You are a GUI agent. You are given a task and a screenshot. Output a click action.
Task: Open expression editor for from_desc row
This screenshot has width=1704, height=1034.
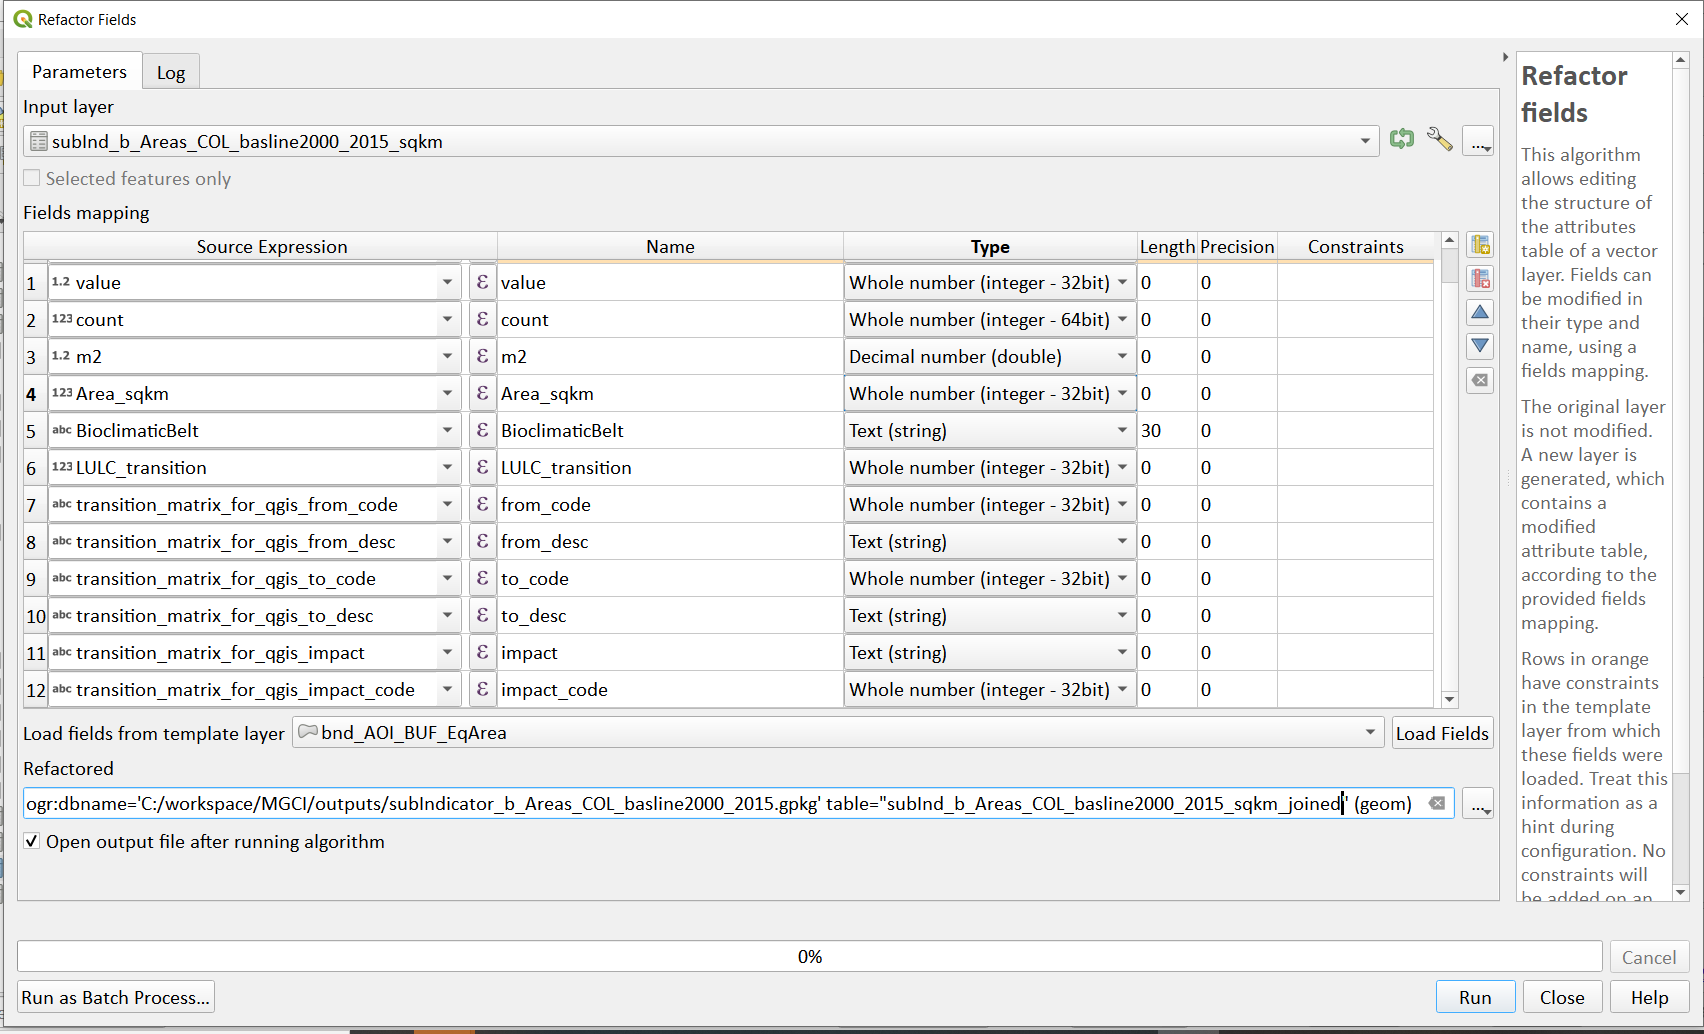tap(482, 542)
